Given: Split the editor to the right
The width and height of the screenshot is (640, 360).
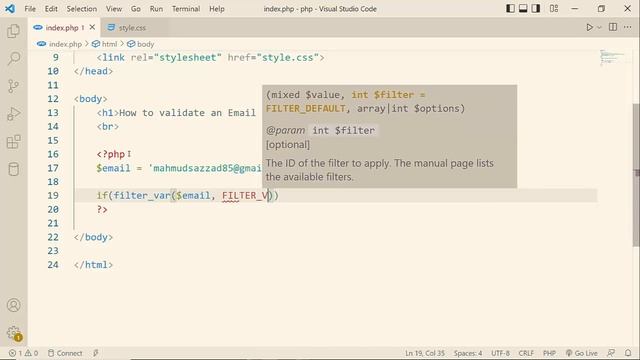Looking at the screenshot, I should coord(613,27).
